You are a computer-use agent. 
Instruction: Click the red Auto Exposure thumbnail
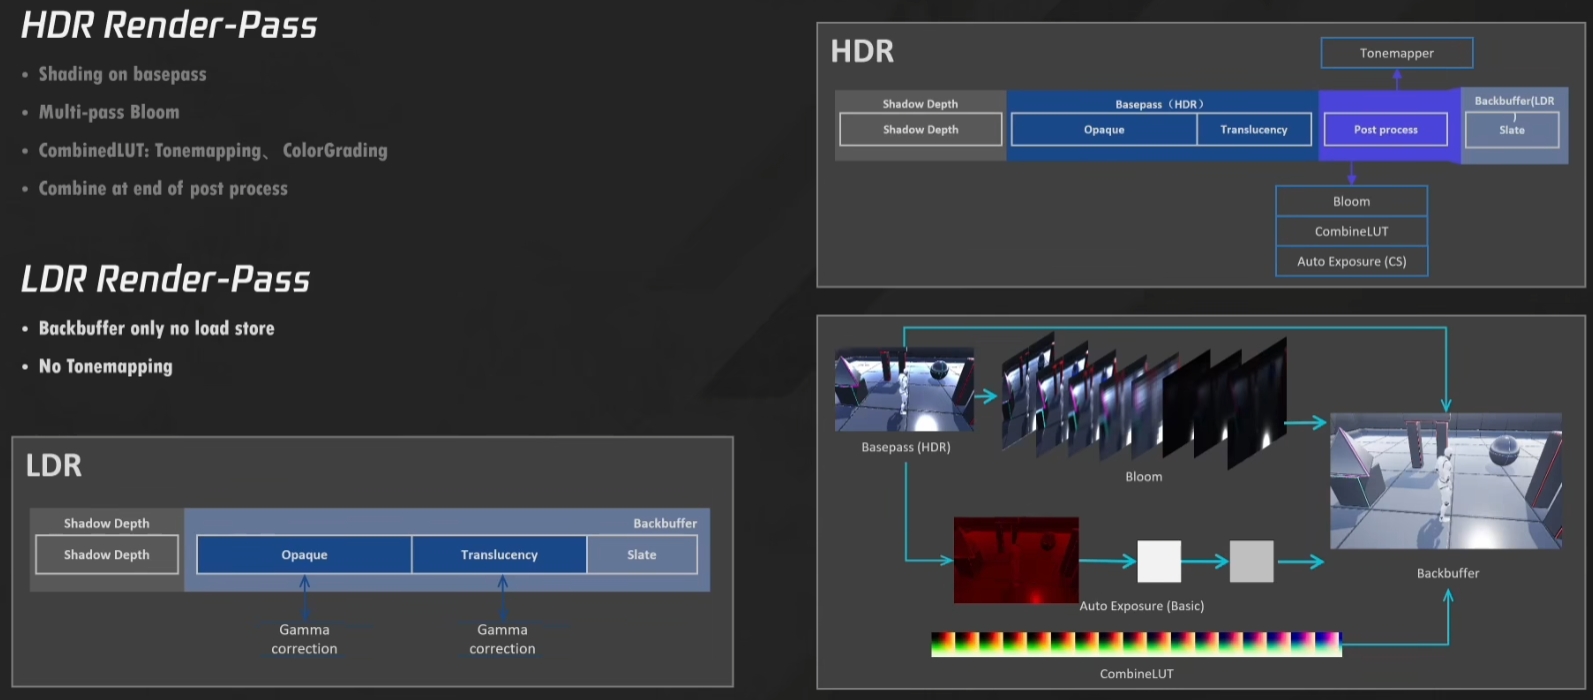1015,560
